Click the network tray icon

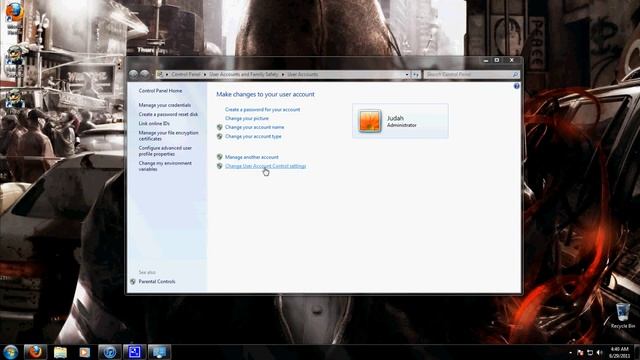(590, 352)
